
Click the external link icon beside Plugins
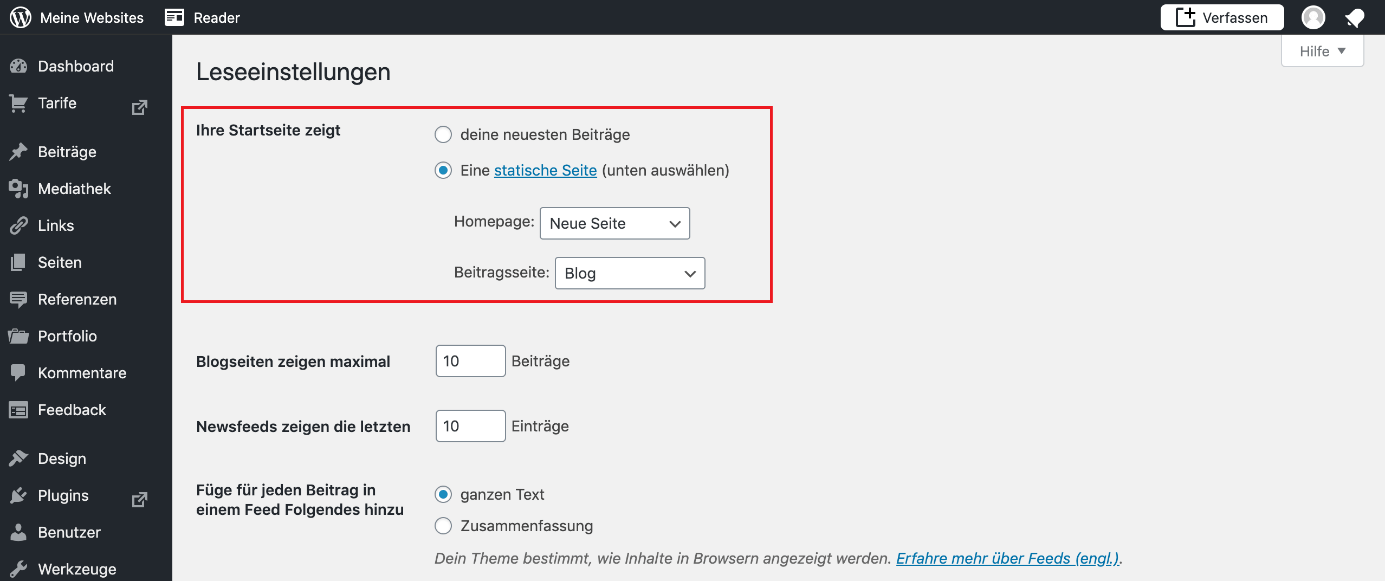point(140,499)
